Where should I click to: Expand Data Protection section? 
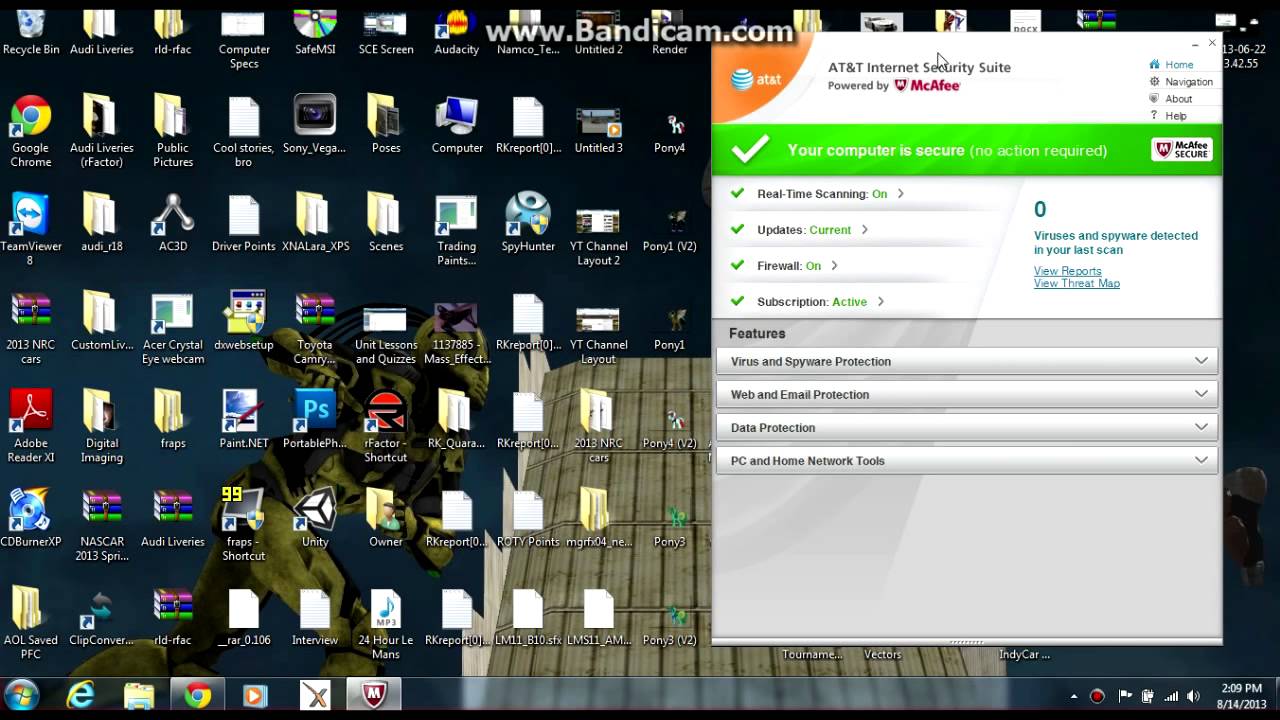coord(967,427)
